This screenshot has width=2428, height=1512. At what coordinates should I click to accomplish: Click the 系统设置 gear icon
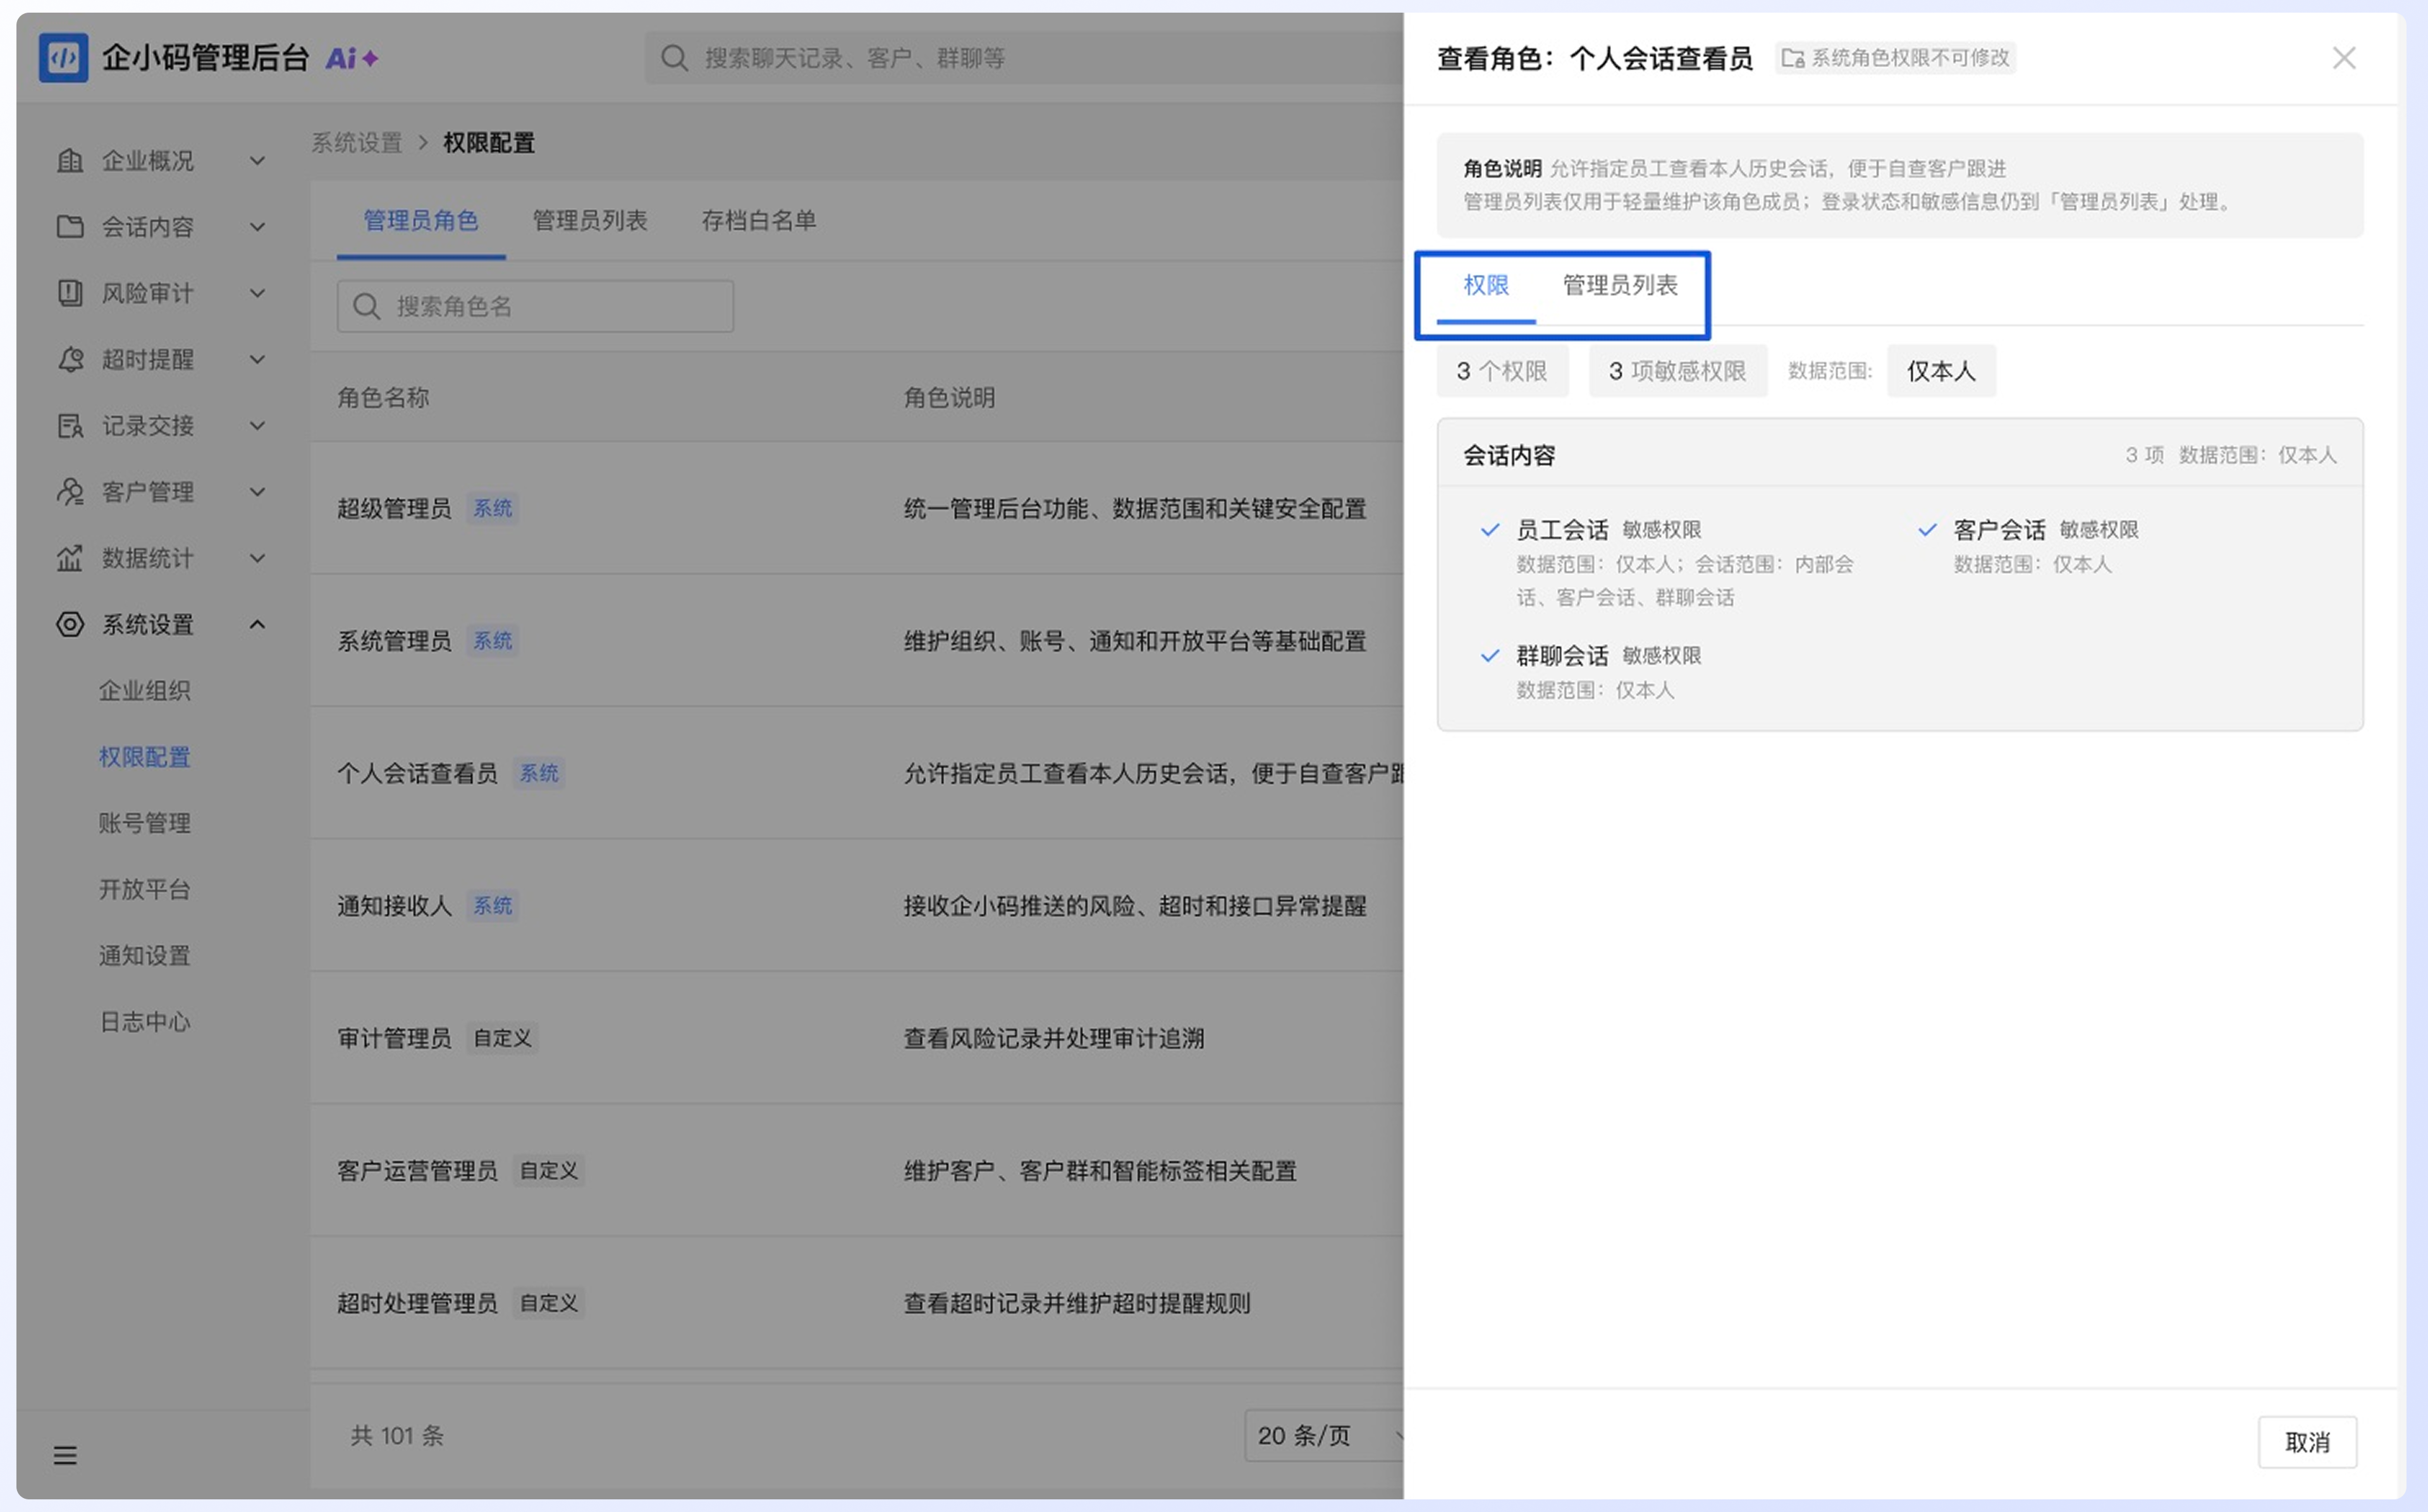69,624
